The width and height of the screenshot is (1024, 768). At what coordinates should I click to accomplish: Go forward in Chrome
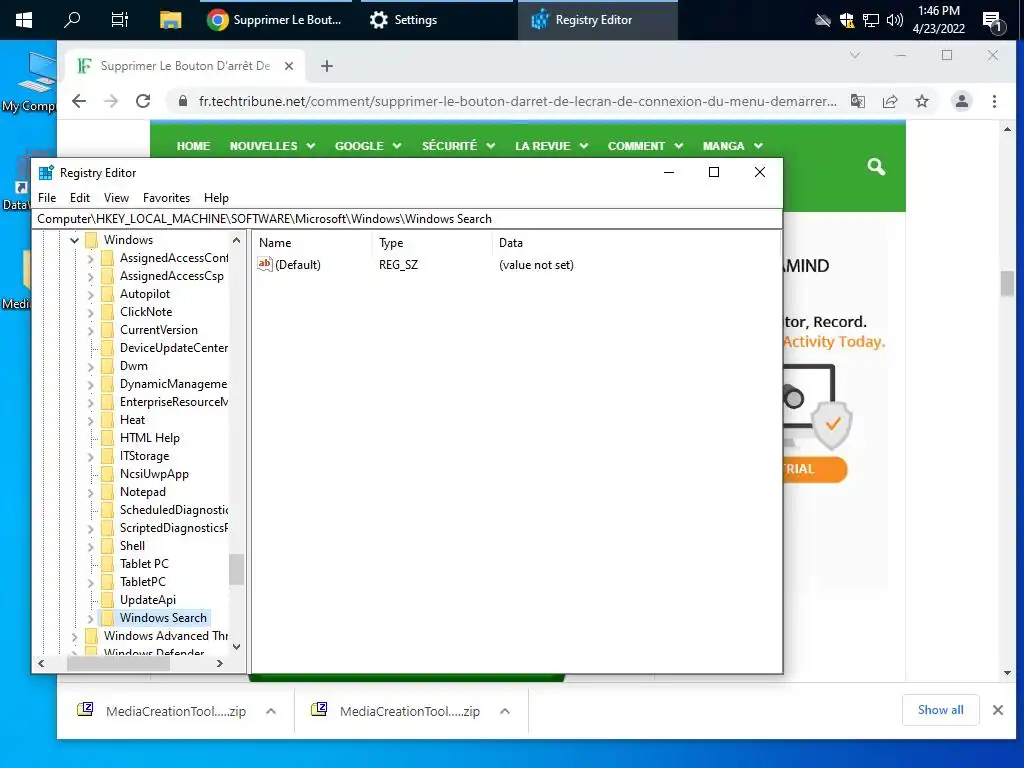[111, 101]
